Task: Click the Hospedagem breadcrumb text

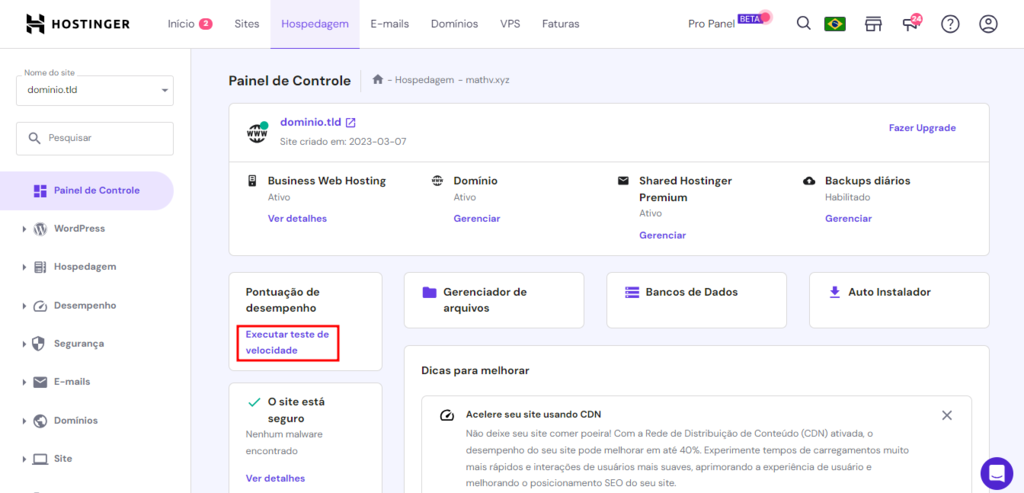Action: coord(424,80)
